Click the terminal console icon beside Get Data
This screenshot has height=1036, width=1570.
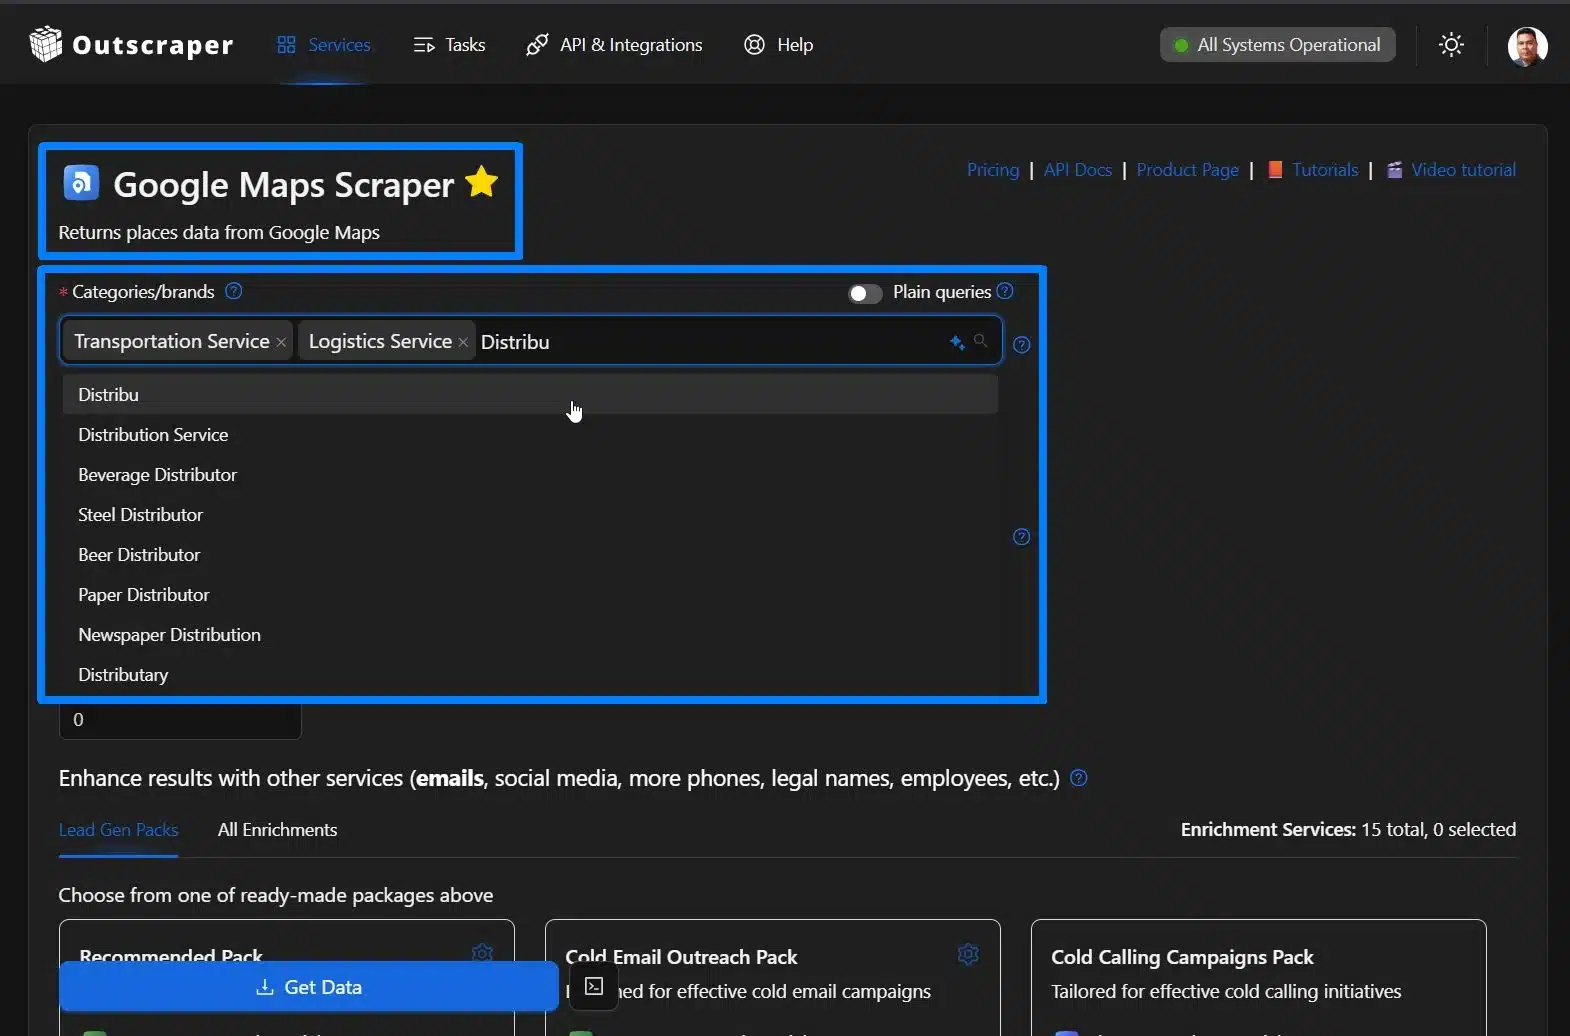[594, 986]
